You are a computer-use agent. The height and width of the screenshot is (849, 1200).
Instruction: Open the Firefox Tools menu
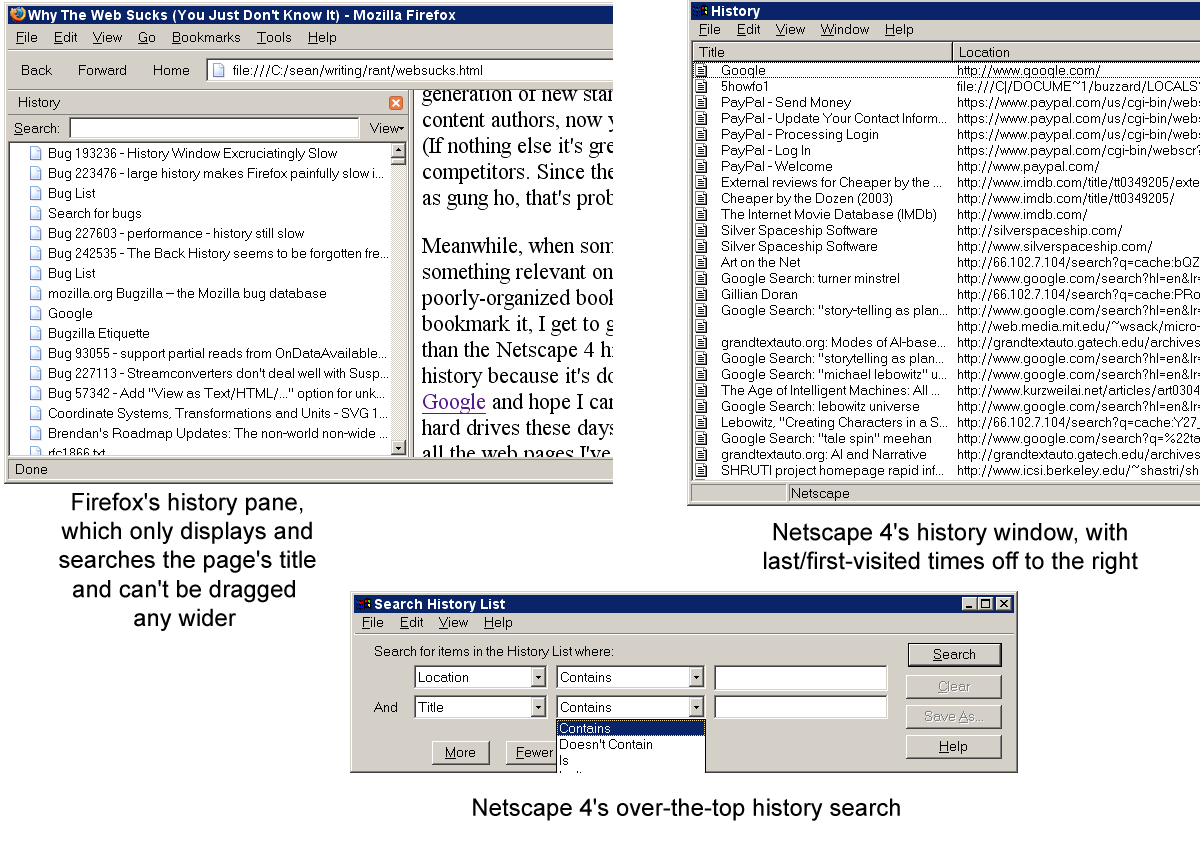(274, 37)
